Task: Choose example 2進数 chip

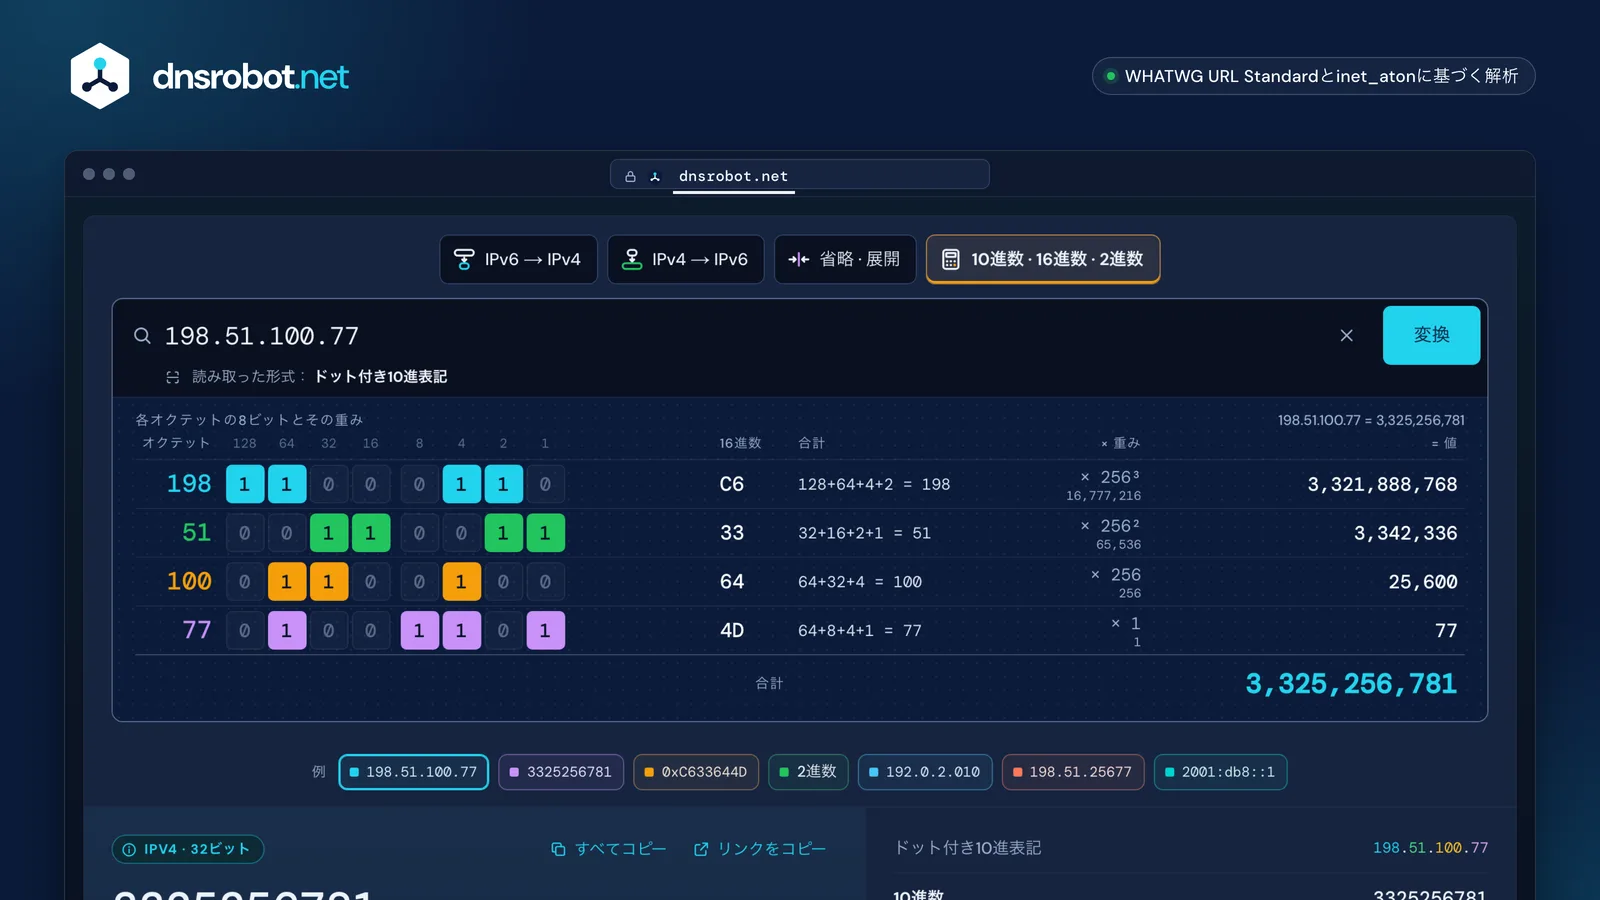Action: pyautogui.click(x=808, y=772)
